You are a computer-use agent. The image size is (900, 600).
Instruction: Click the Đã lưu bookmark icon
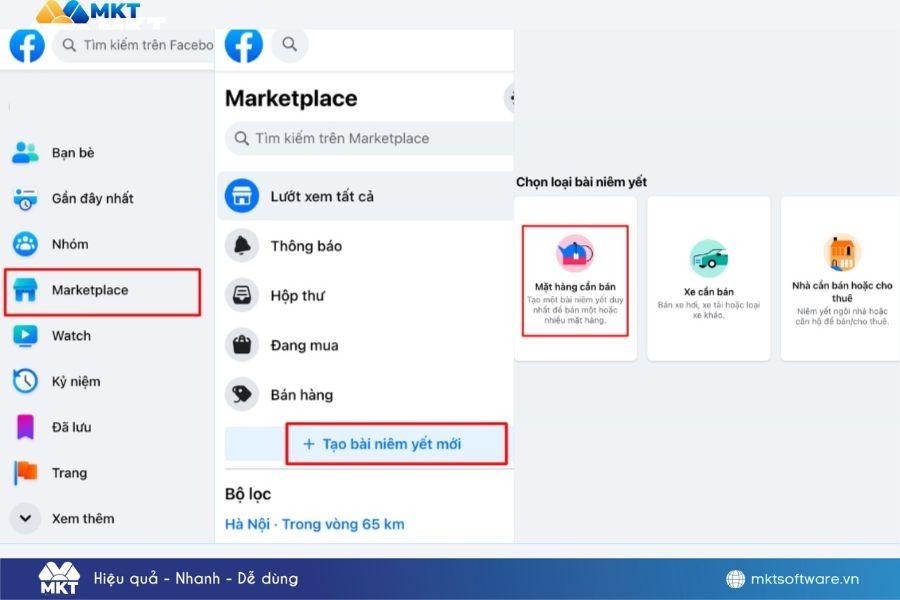[x=25, y=427]
